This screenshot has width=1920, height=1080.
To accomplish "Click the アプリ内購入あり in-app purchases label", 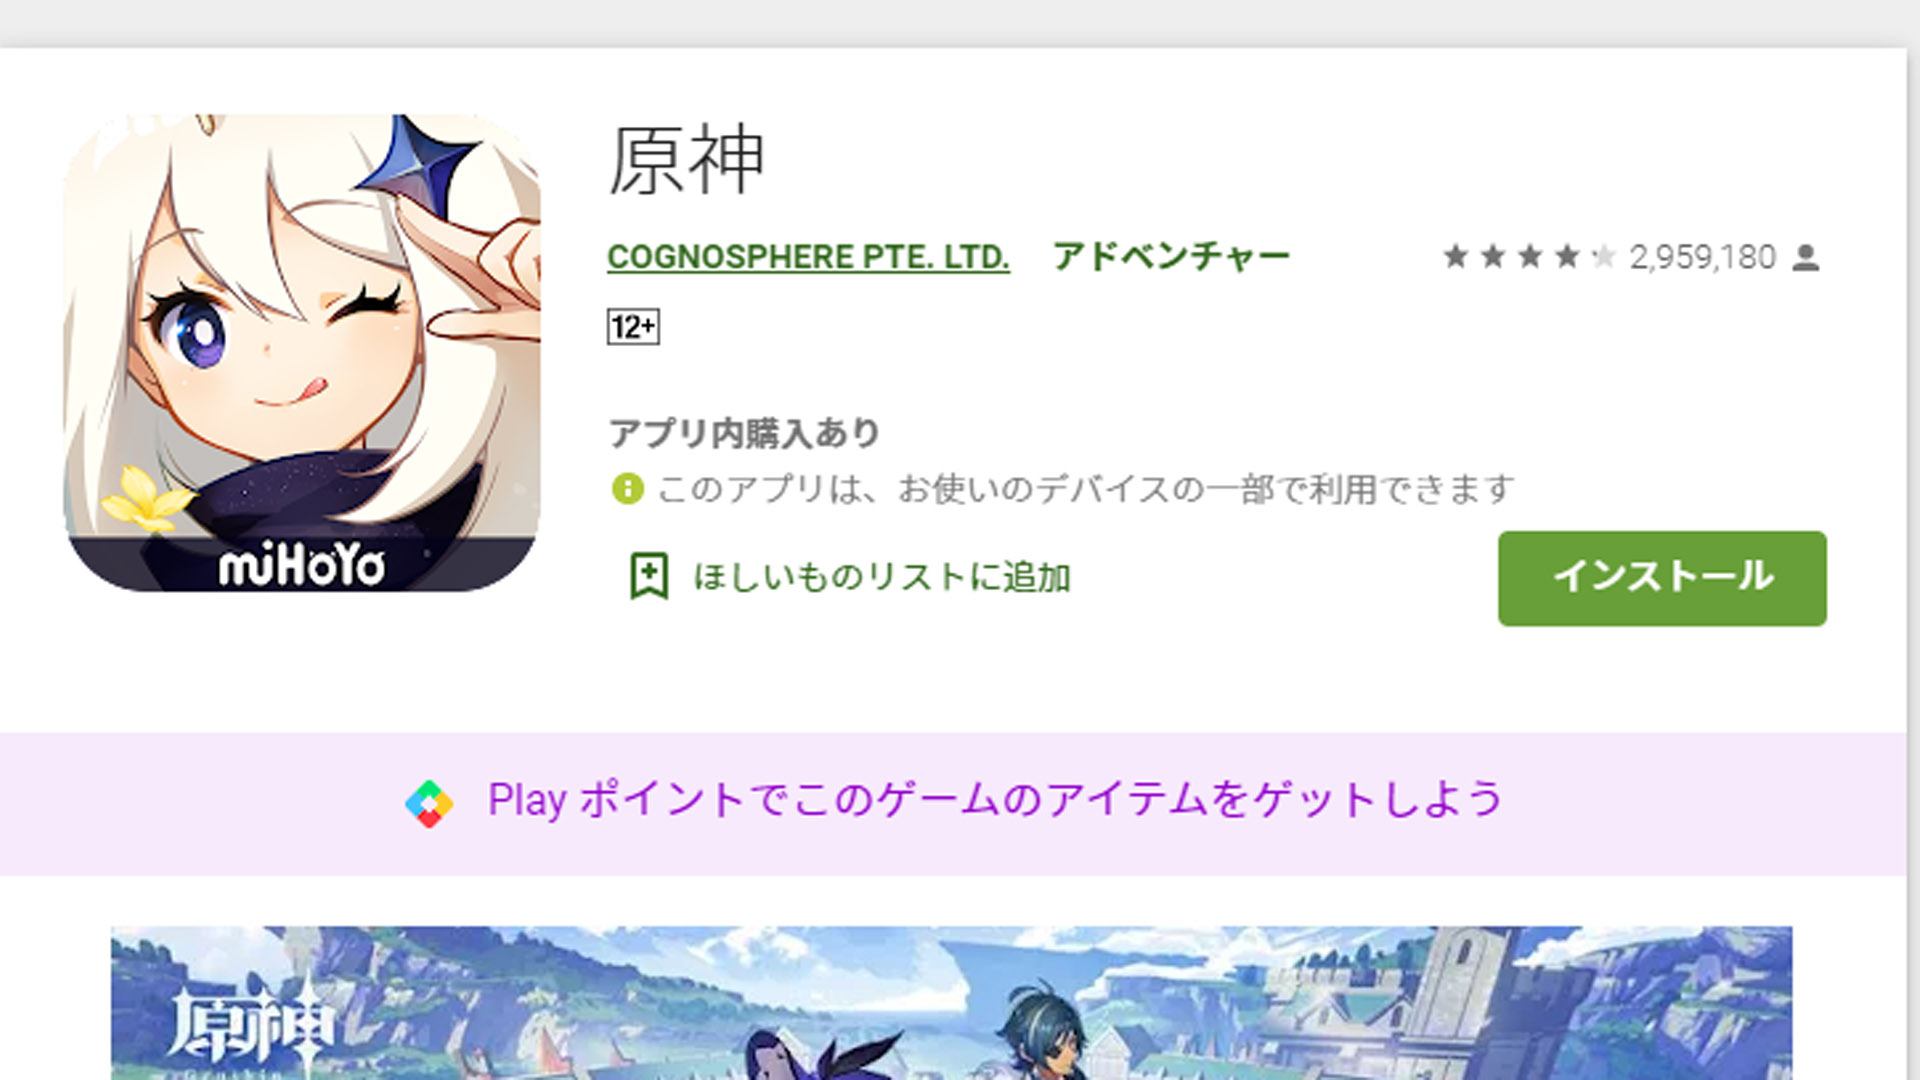I will (x=744, y=433).
